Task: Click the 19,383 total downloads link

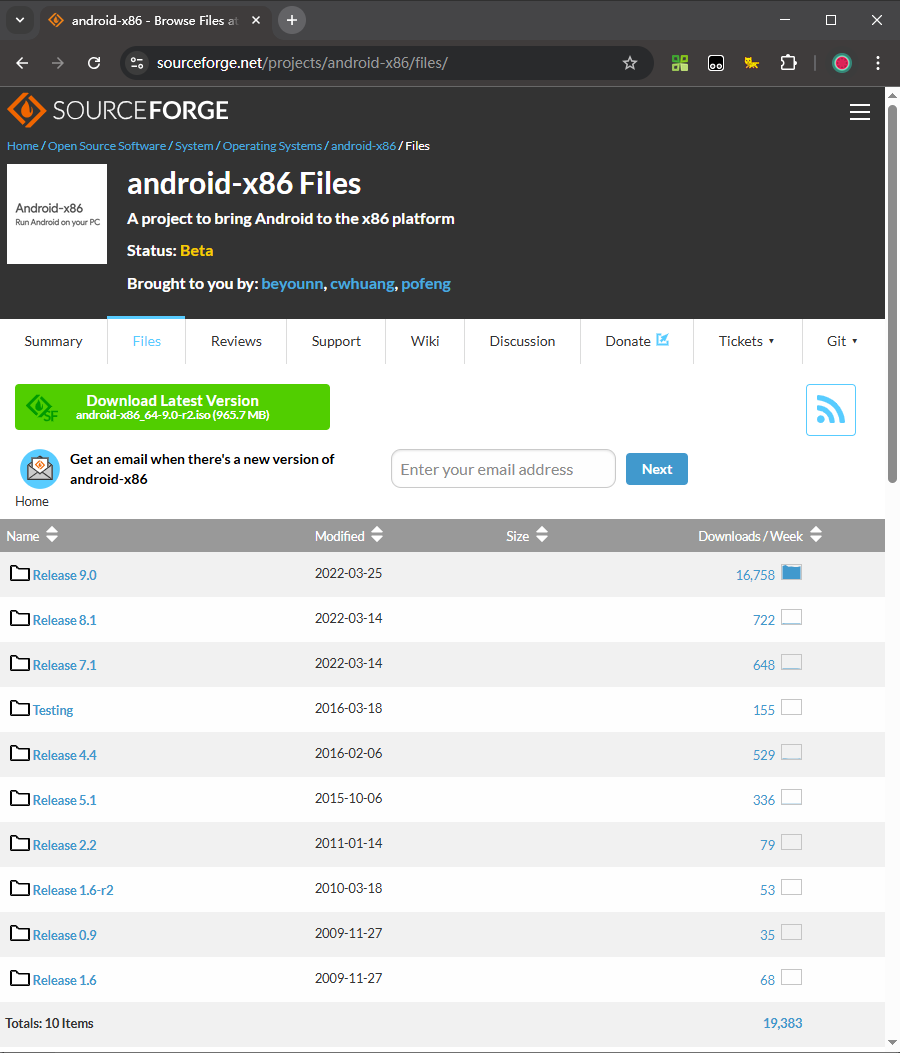Action: (782, 1023)
